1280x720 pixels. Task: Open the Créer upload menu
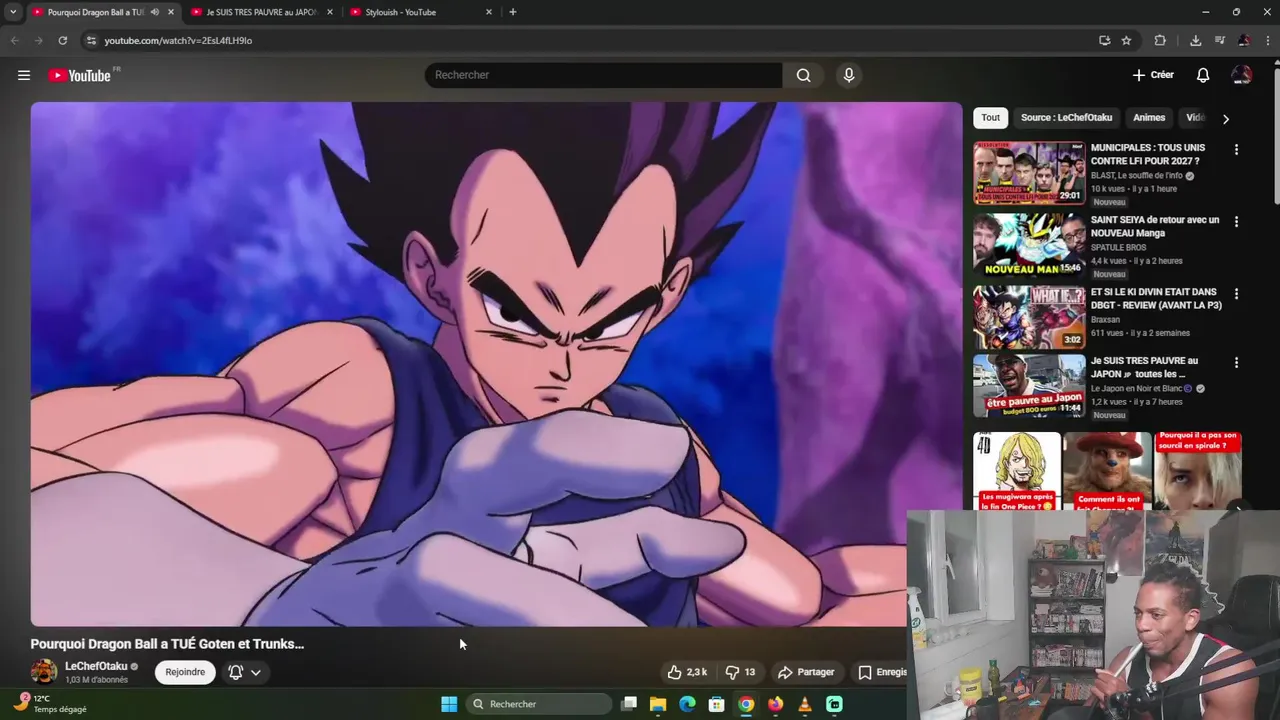pos(1153,75)
